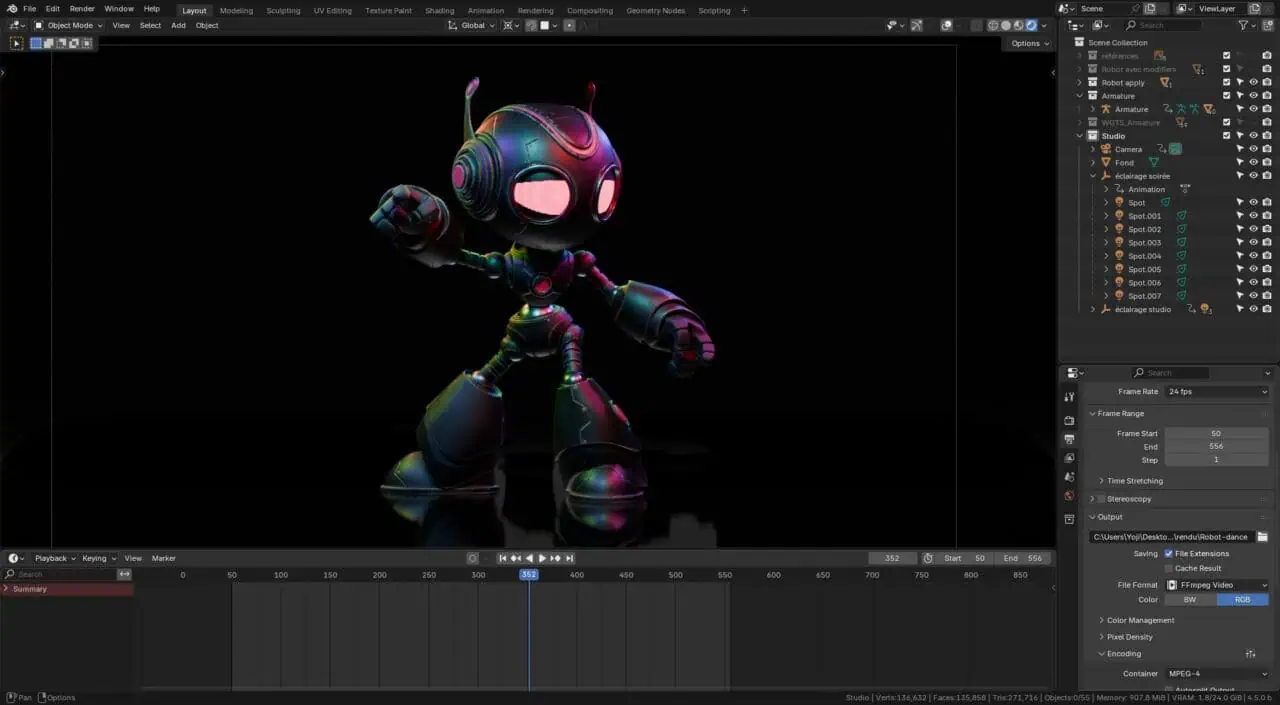
Task: Uncheck the File Extensions checkbox
Action: point(1168,553)
